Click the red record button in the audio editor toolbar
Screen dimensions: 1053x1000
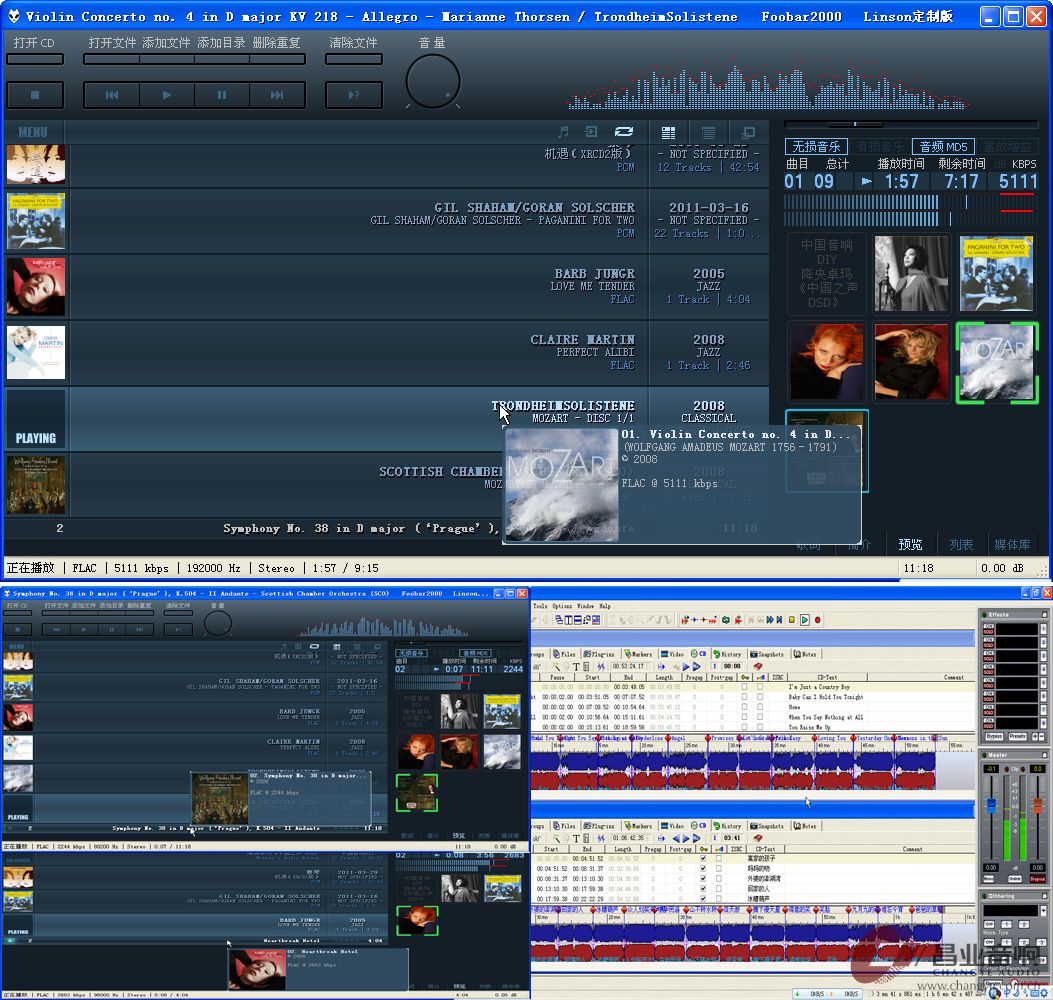pos(817,620)
